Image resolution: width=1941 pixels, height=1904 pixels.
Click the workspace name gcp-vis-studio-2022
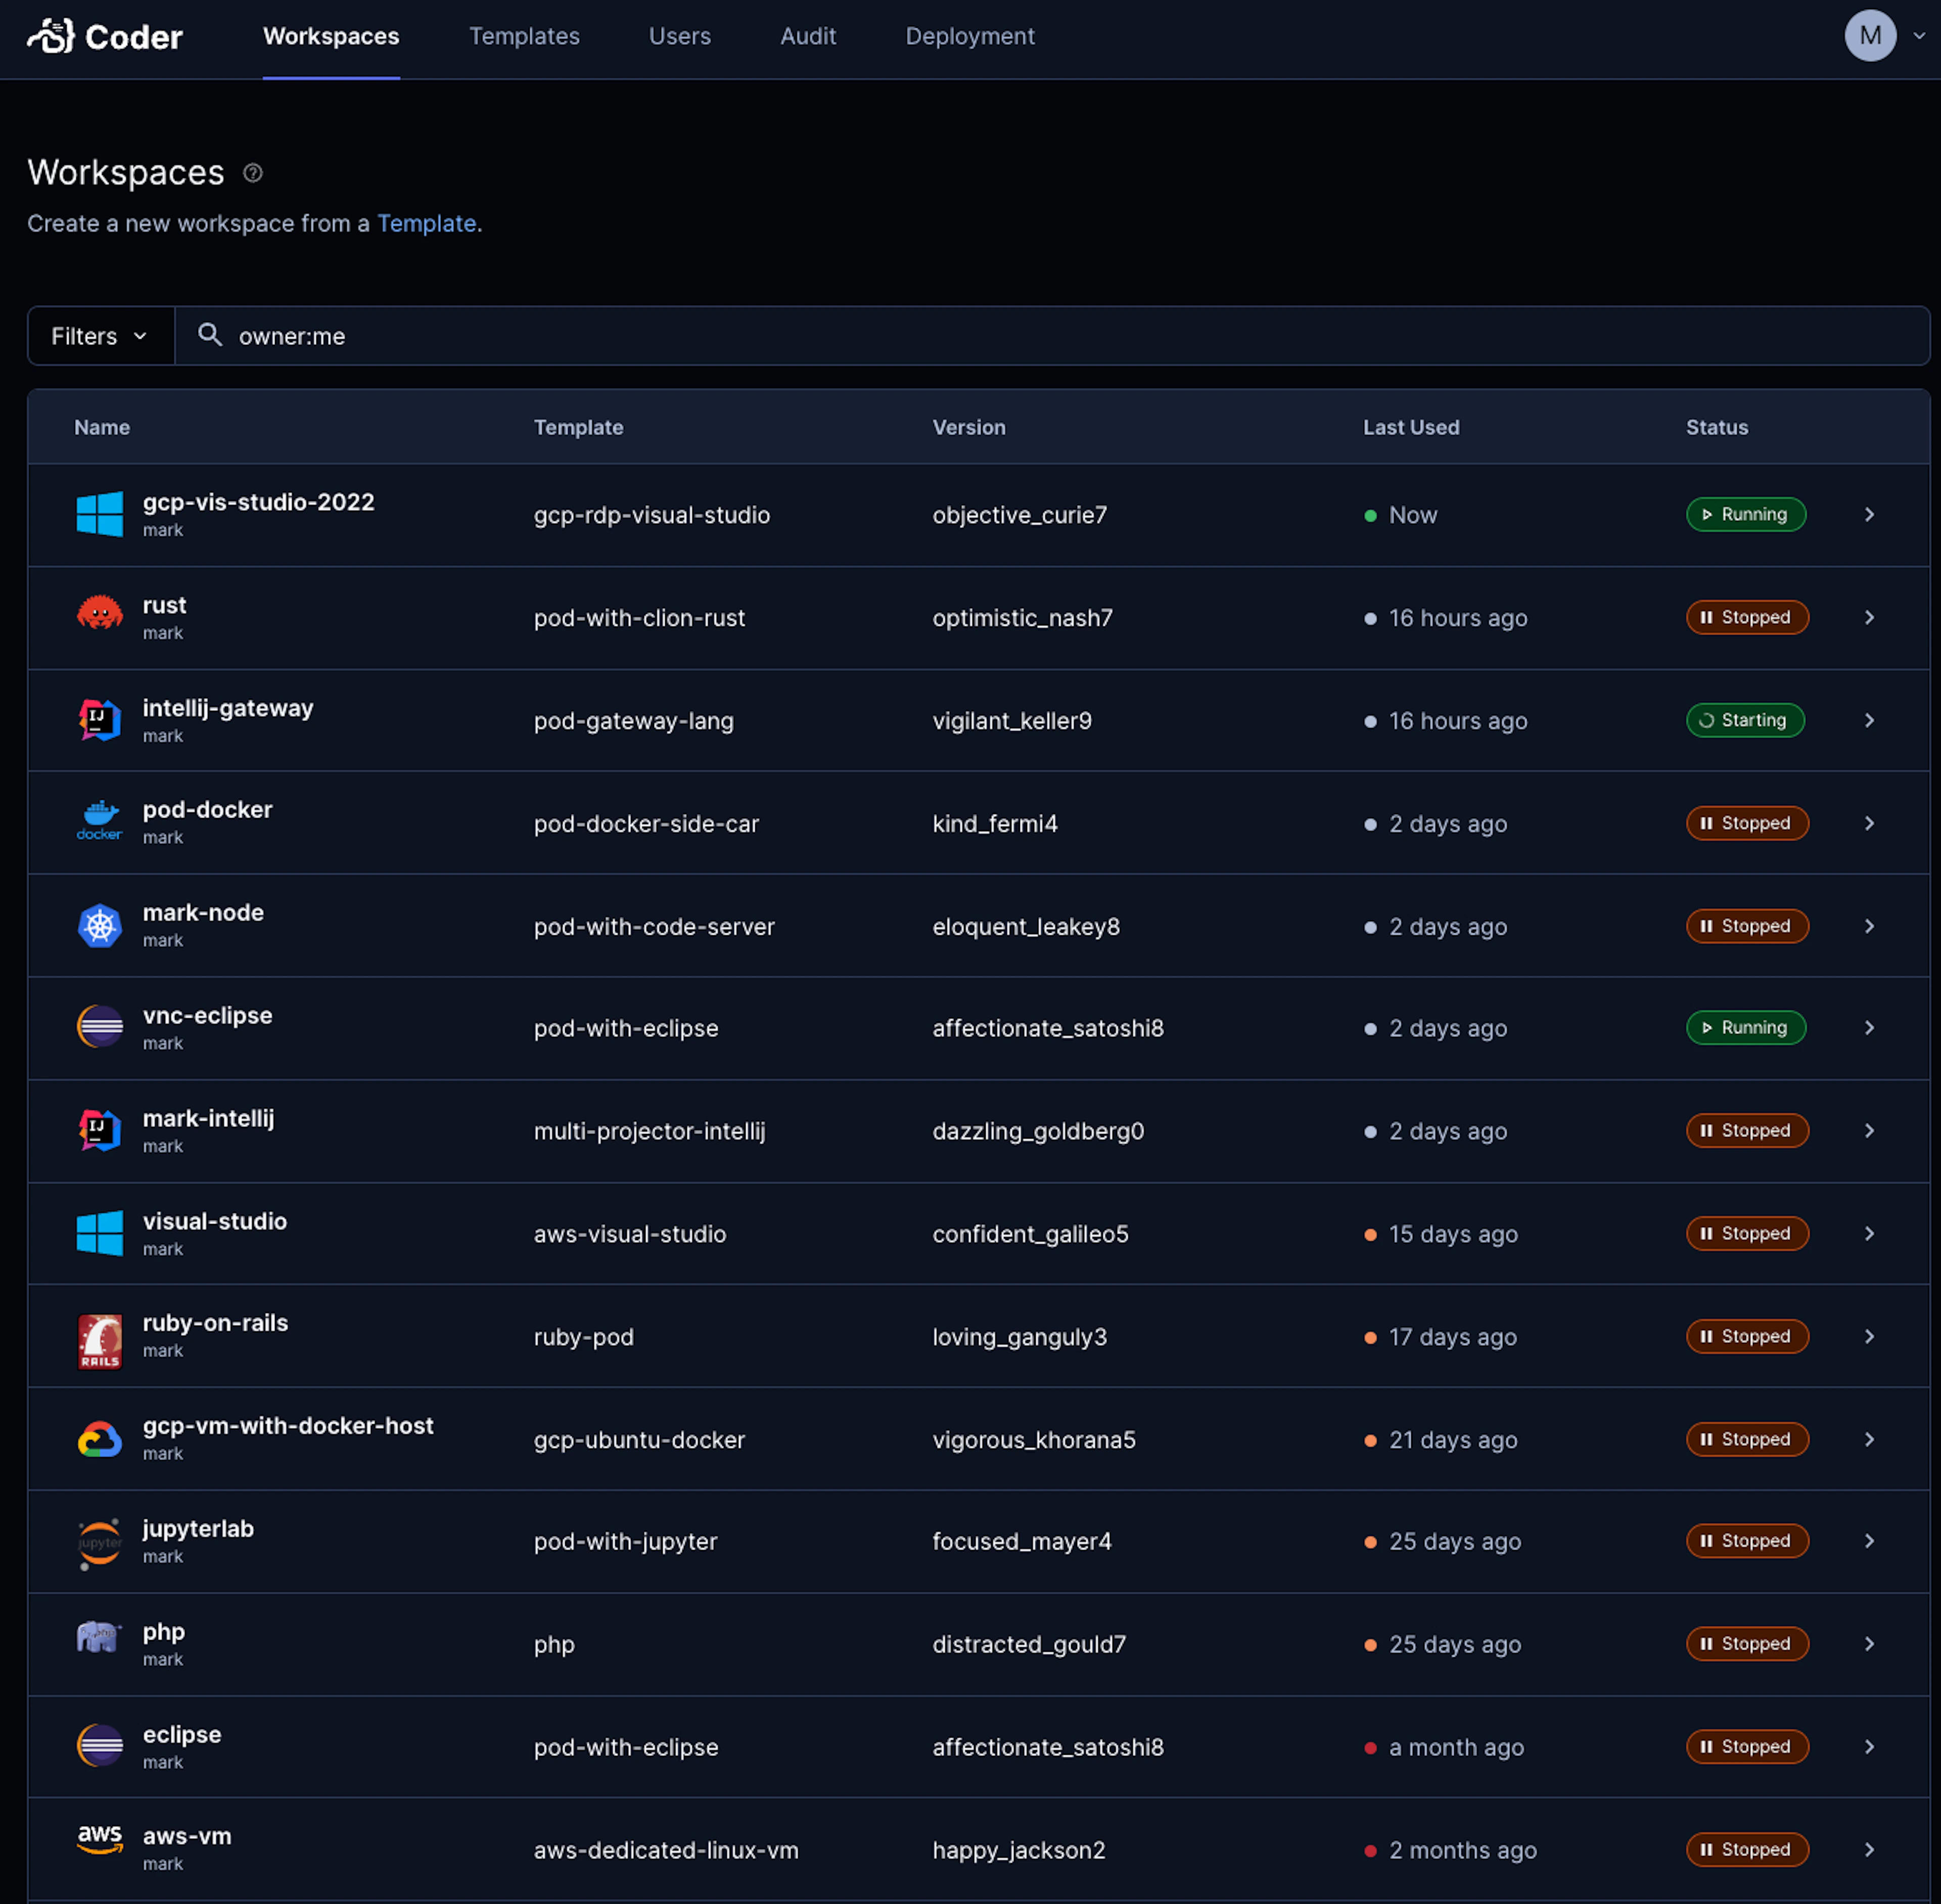259,502
